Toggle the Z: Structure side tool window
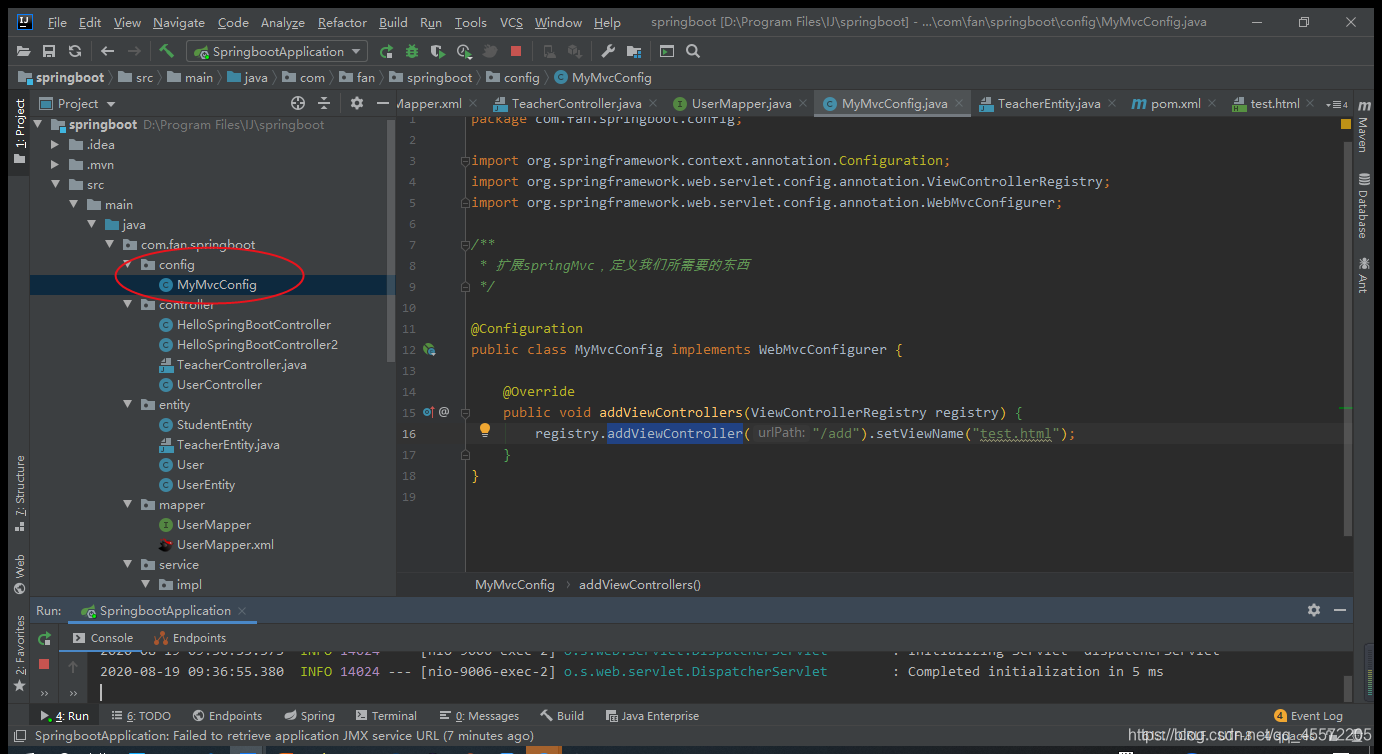Screen dimensions: 1382x754 coord(19,493)
